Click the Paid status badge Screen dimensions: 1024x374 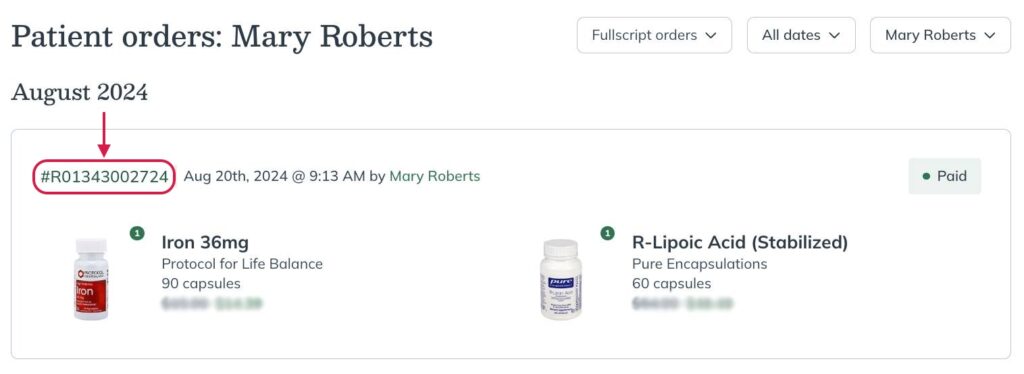pos(944,176)
